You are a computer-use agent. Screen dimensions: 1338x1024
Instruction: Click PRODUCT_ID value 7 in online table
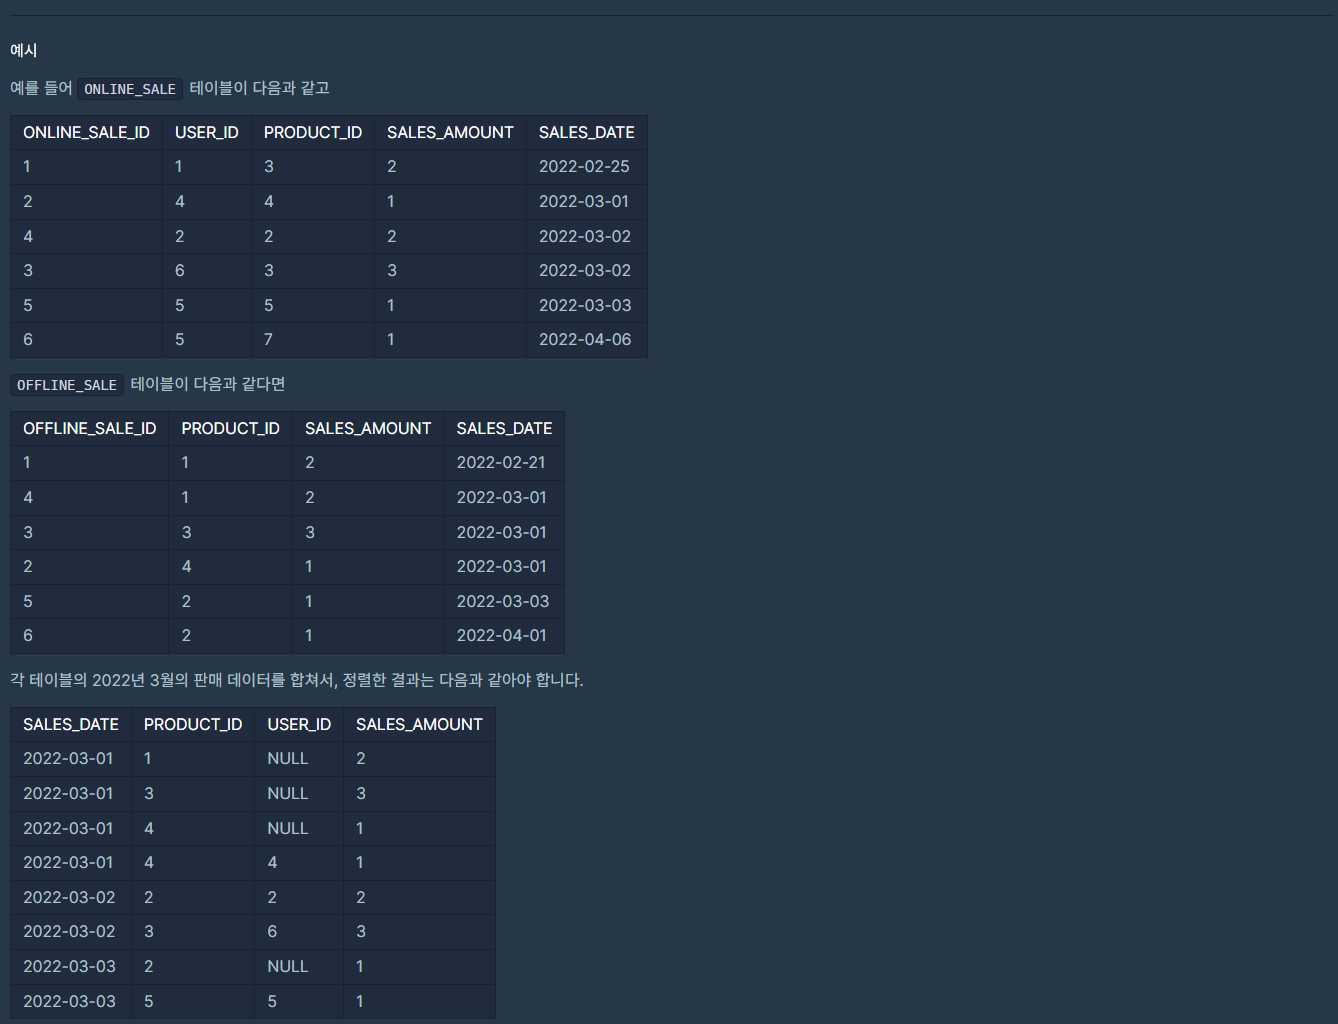coord(268,339)
